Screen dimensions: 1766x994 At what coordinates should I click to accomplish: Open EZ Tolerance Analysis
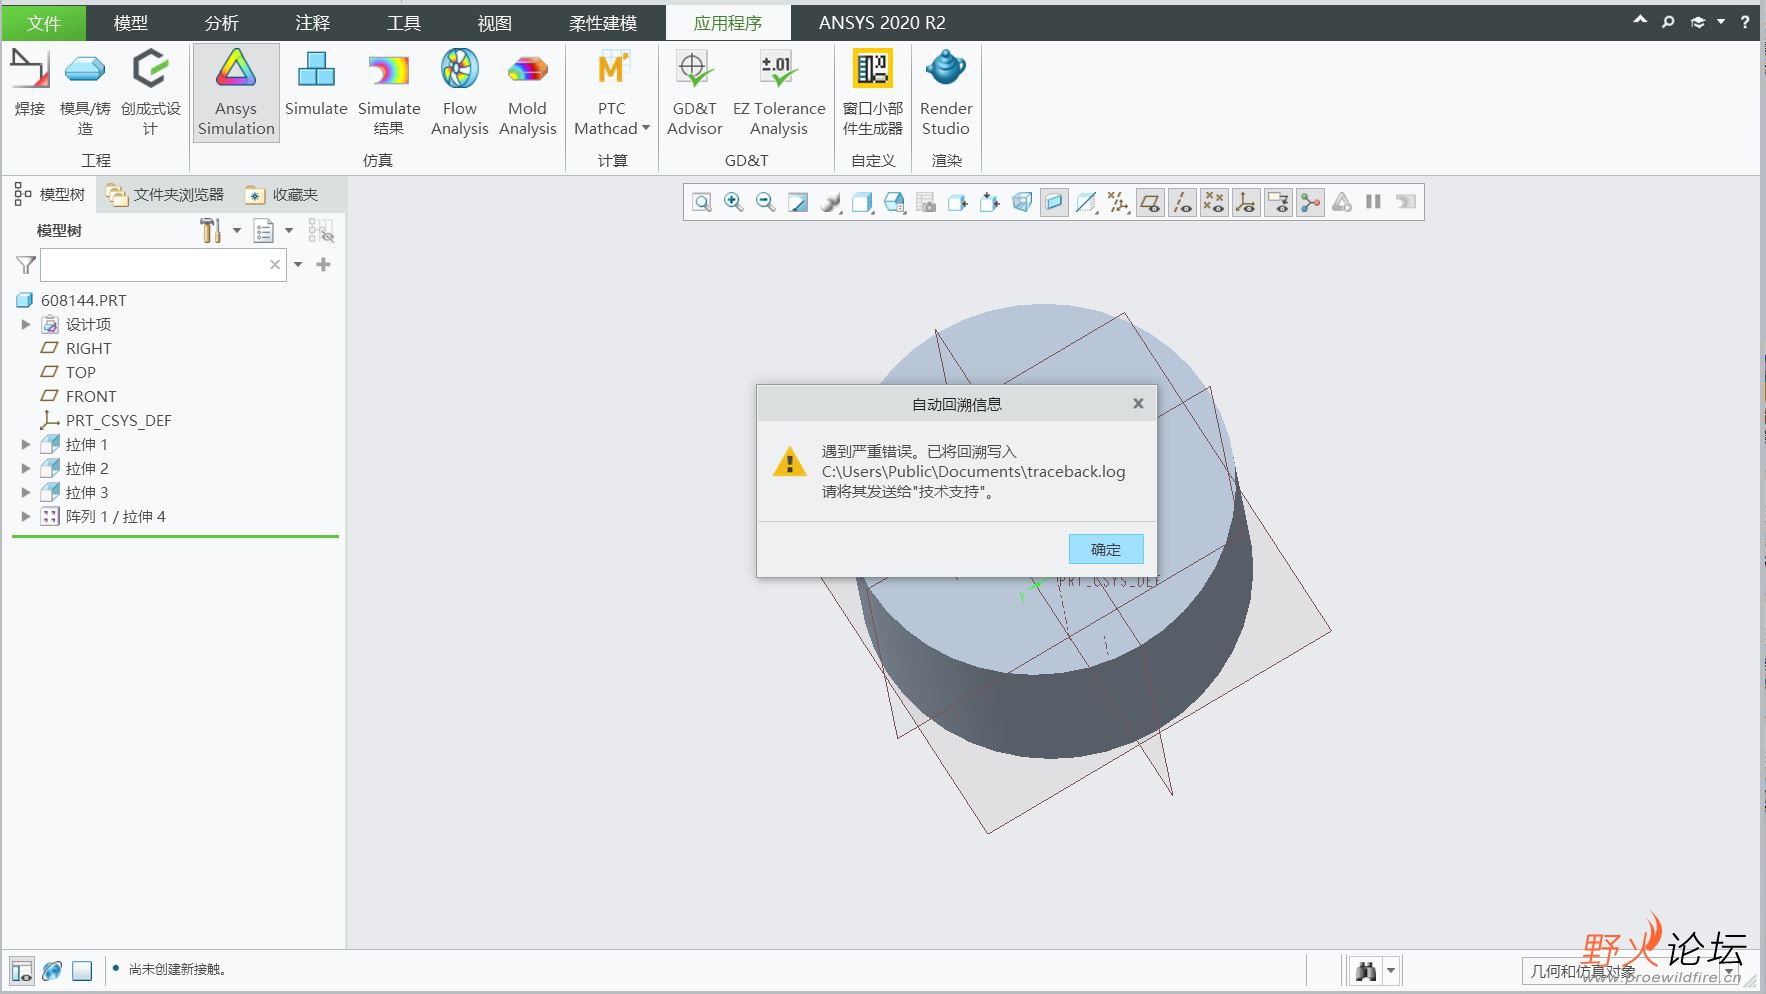[x=779, y=93]
